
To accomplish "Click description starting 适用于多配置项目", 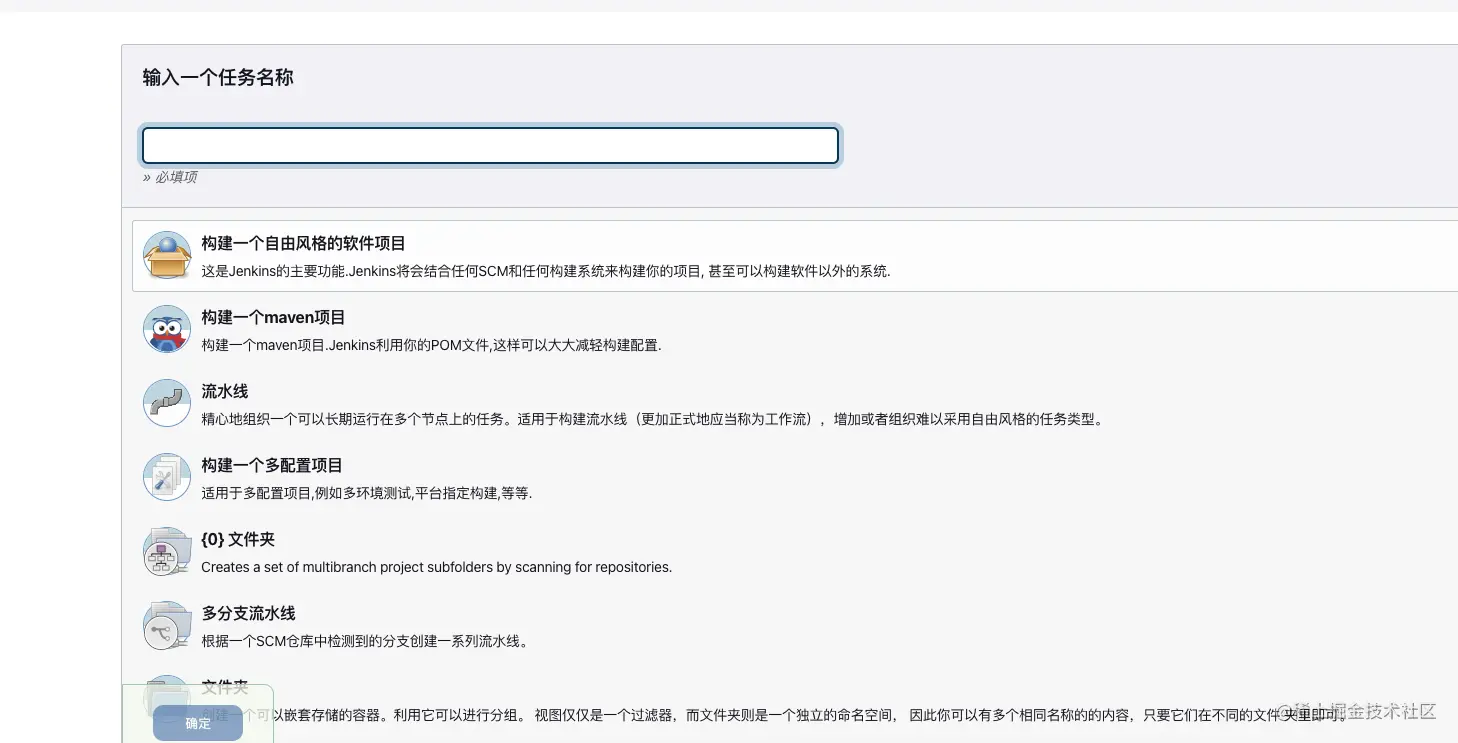I will [366, 493].
